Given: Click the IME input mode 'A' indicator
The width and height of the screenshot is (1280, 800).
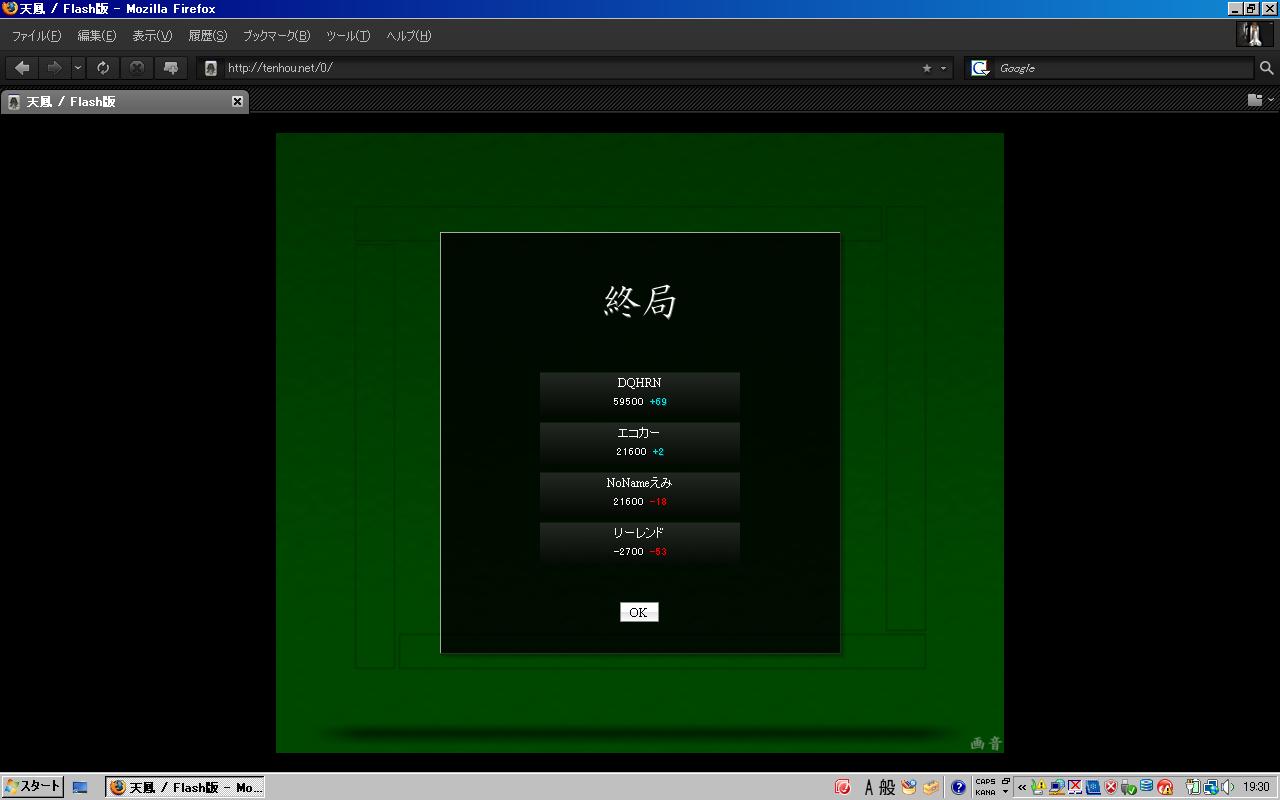Looking at the screenshot, I should 868,787.
